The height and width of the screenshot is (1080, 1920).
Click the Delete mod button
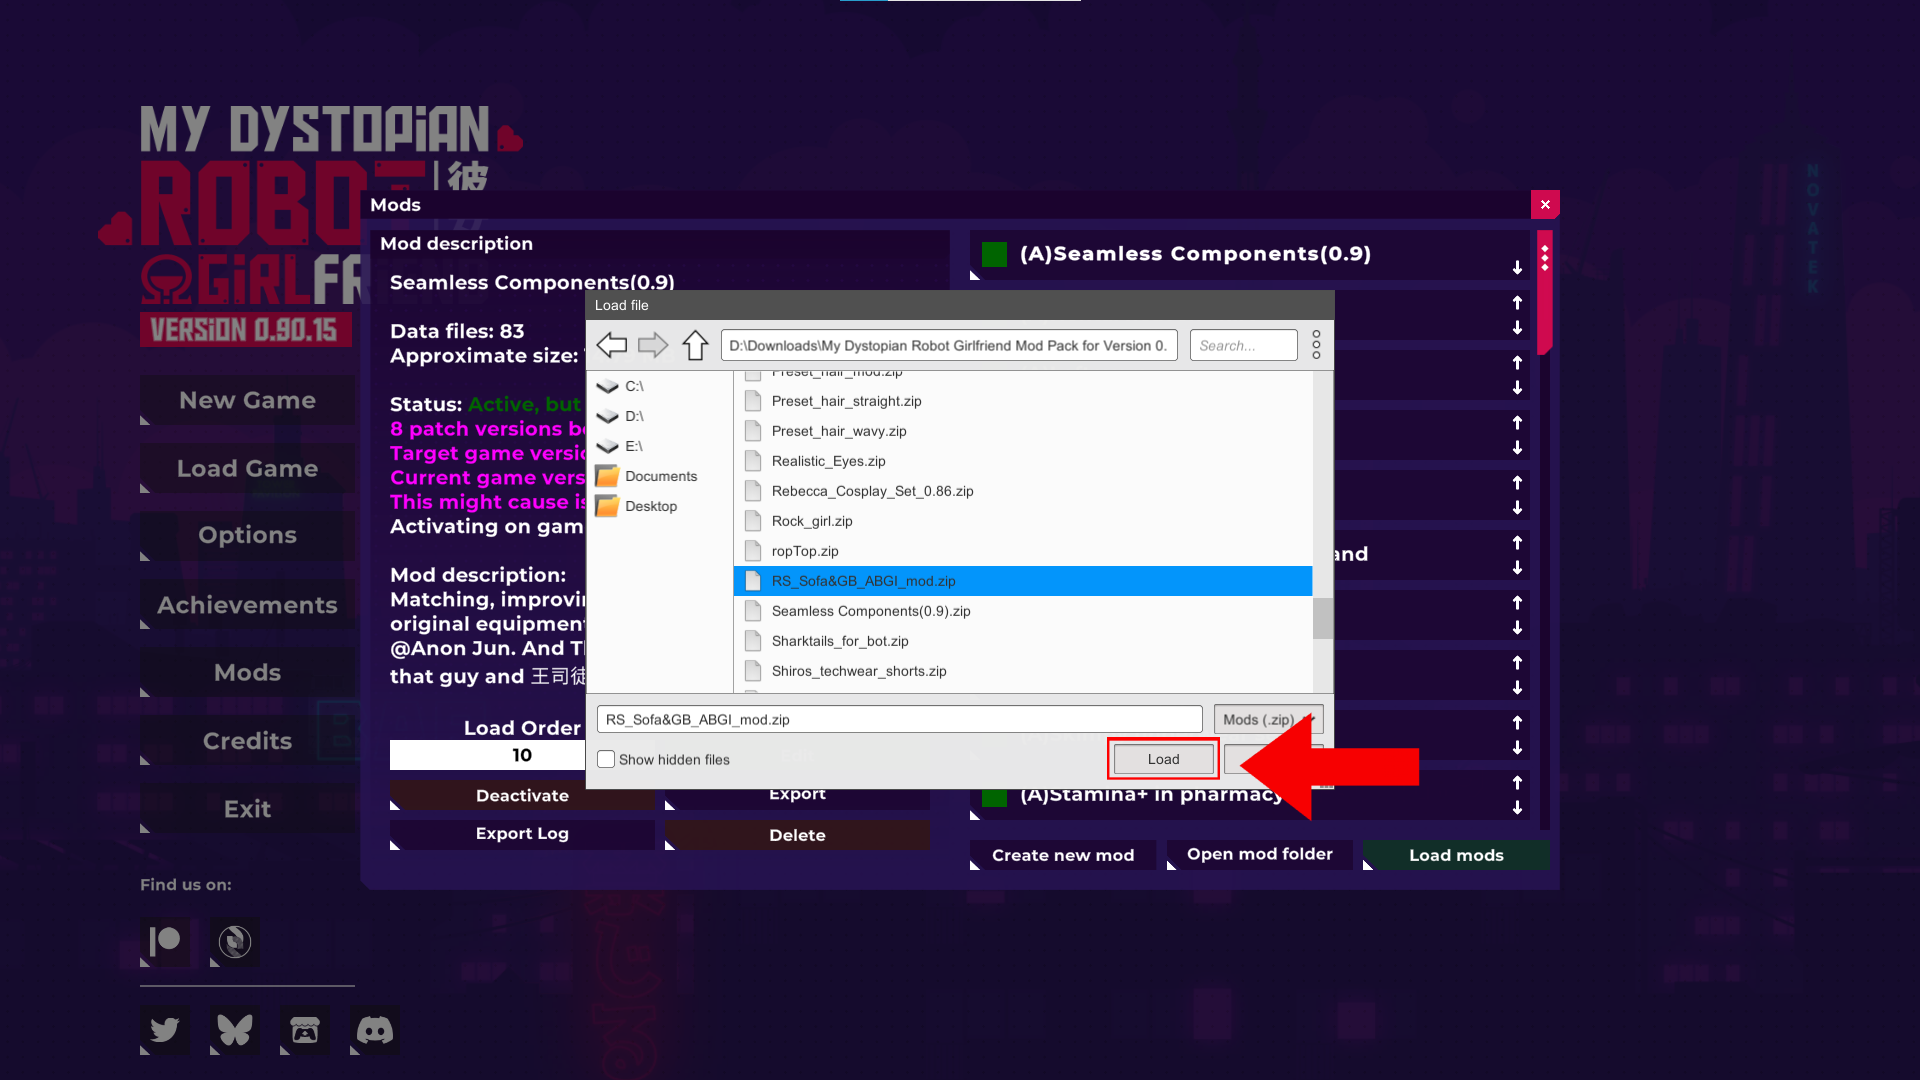(x=797, y=835)
